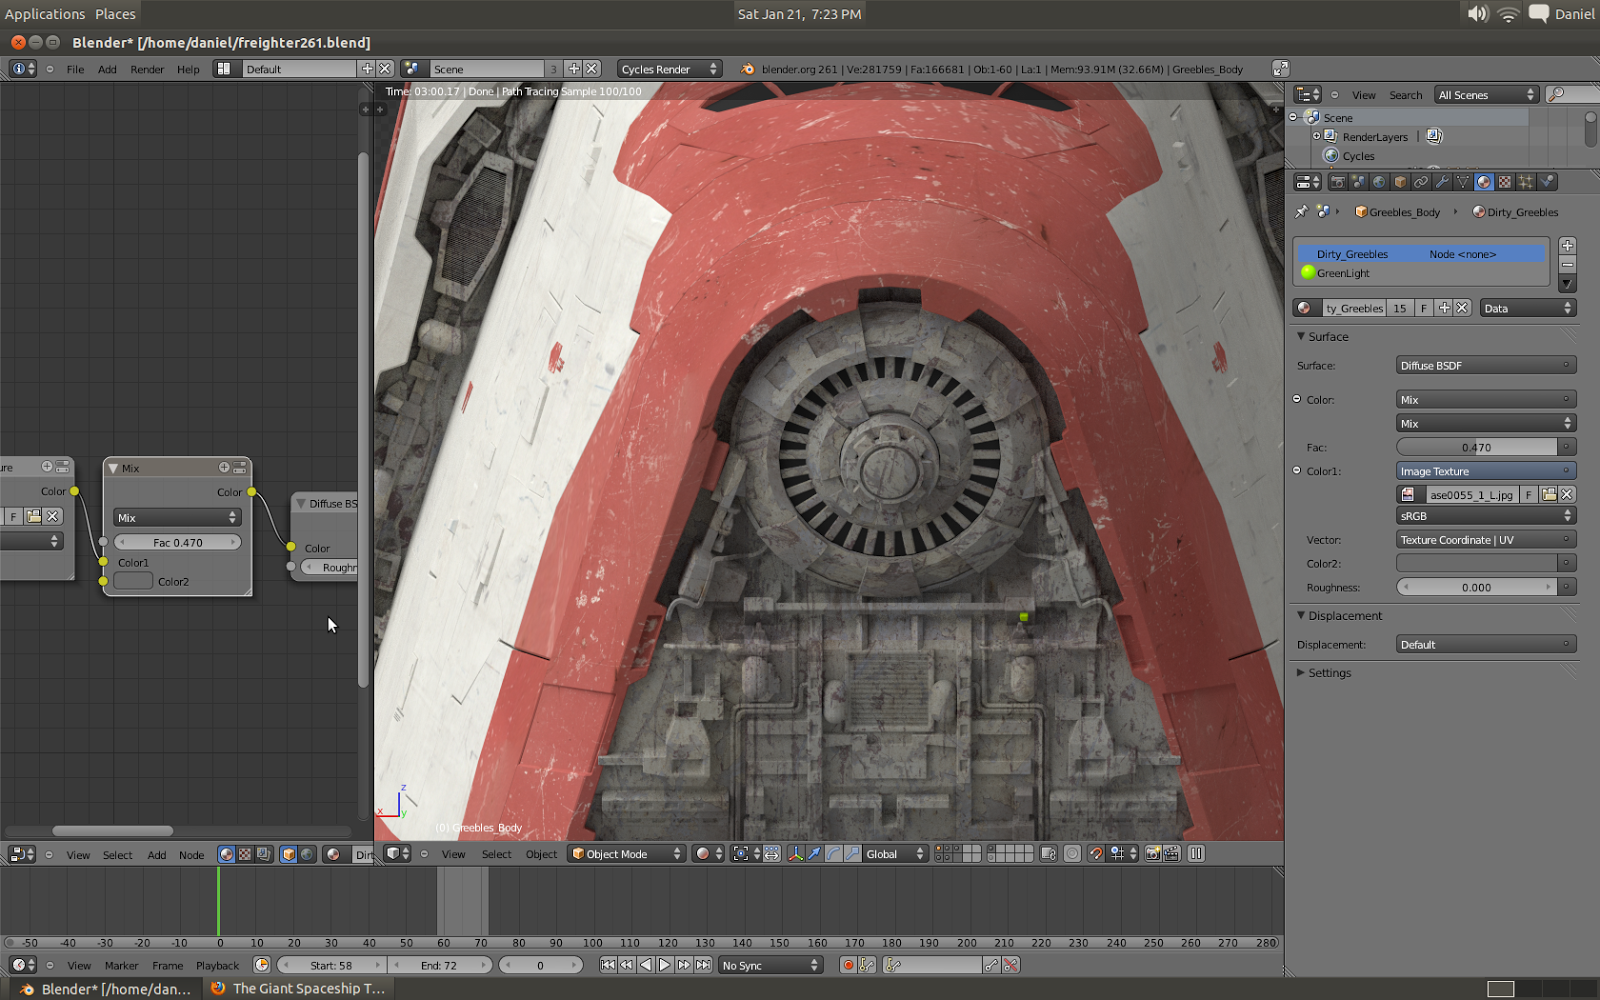Screen dimensions: 1600x1000
Task: Switch node editor to compositing nodes icon
Action: tap(262, 854)
